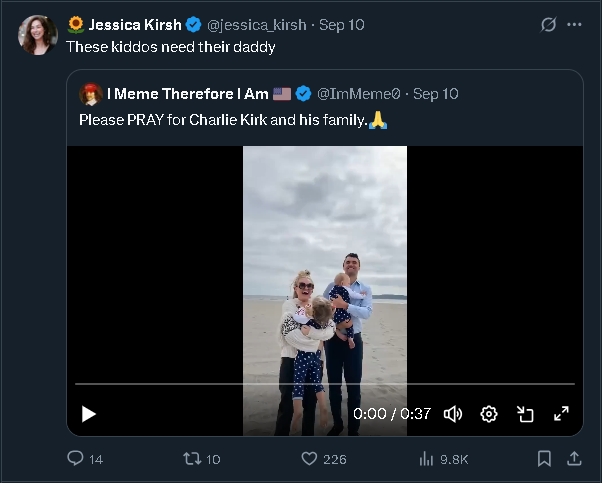This screenshot has width=602, height=483.
Task: Open the three-dot more options menu
Action: [x=574, y=24]
